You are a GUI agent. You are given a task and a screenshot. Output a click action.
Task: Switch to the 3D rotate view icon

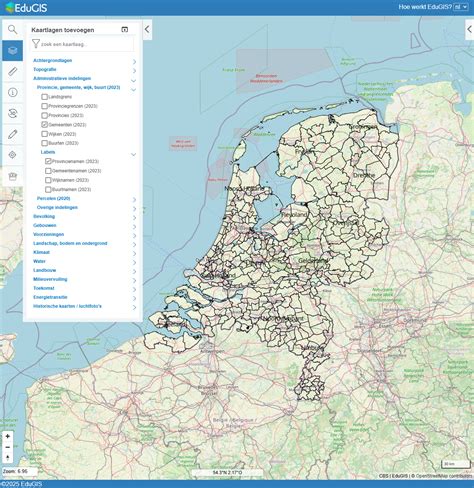pyautogui.click(x=12, y=113)
